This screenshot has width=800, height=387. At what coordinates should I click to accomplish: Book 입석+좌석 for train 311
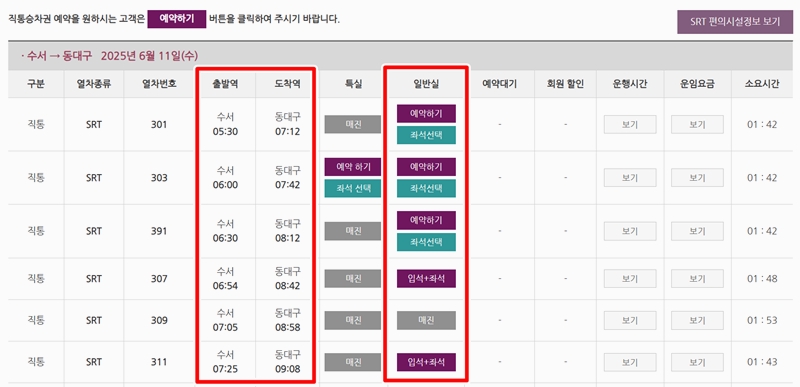(x=426, y=362)
